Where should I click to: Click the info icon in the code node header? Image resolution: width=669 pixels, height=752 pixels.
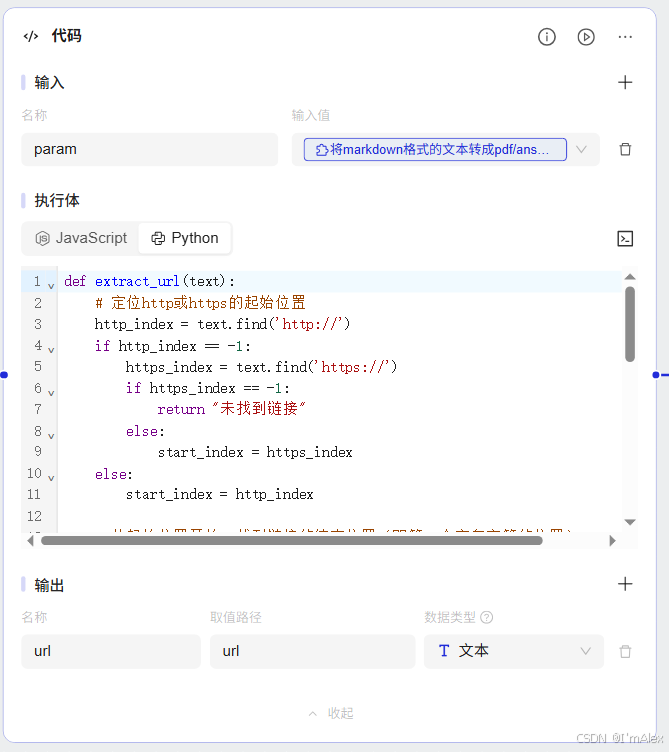[546, 37]
